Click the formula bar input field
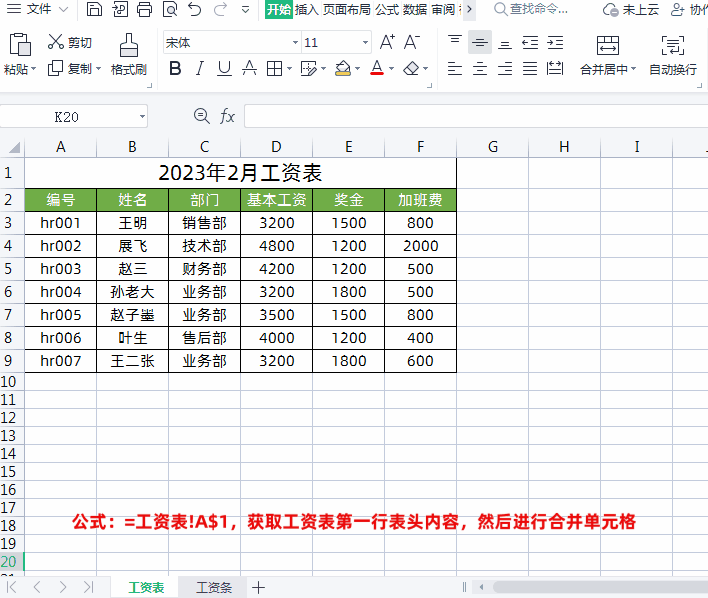This screenshot has height=598, width=708. pos(476,117)
